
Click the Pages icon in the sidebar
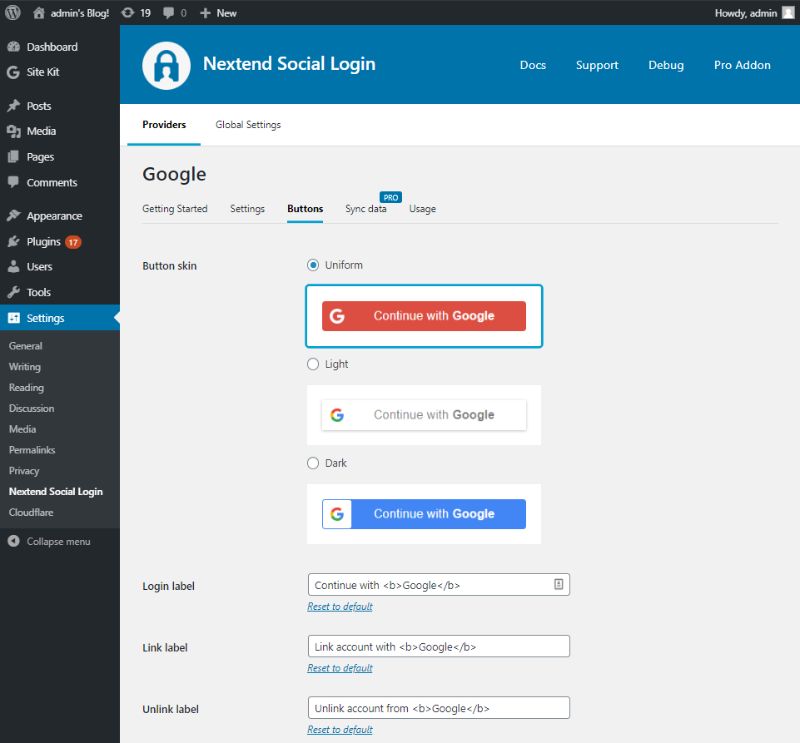click(x=14, y=157)
